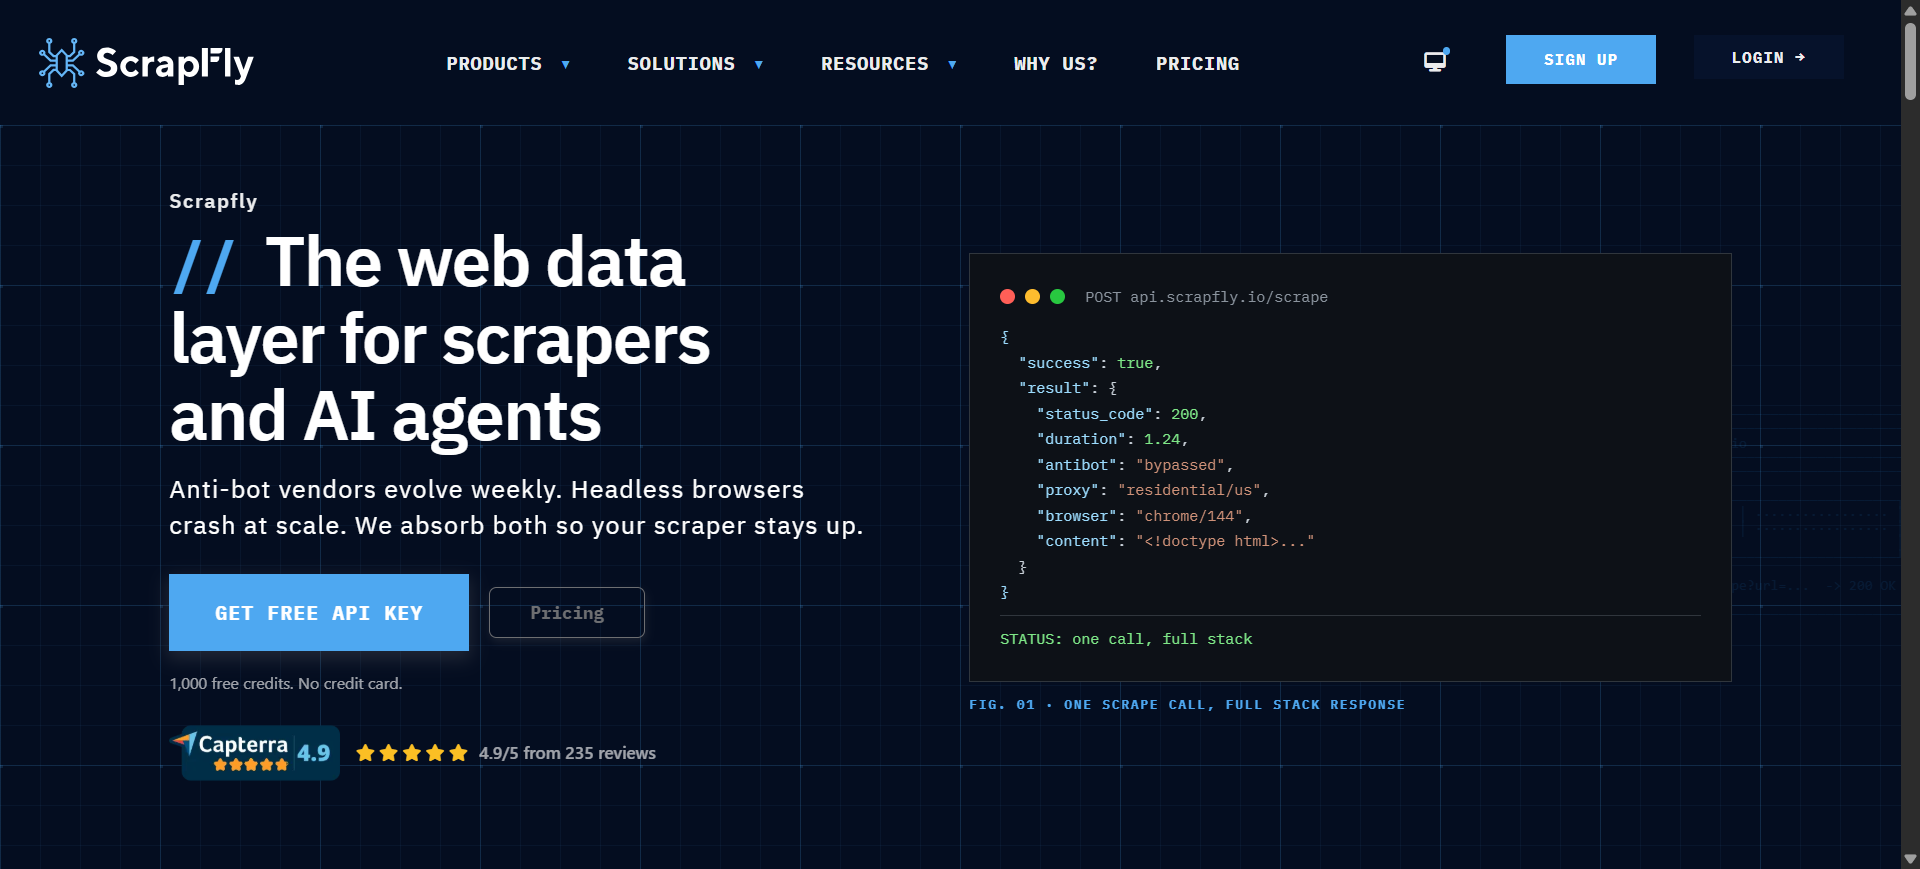
Task: Click the five-star rating icons
Action: pyautogui.click(x=411, y=753)
